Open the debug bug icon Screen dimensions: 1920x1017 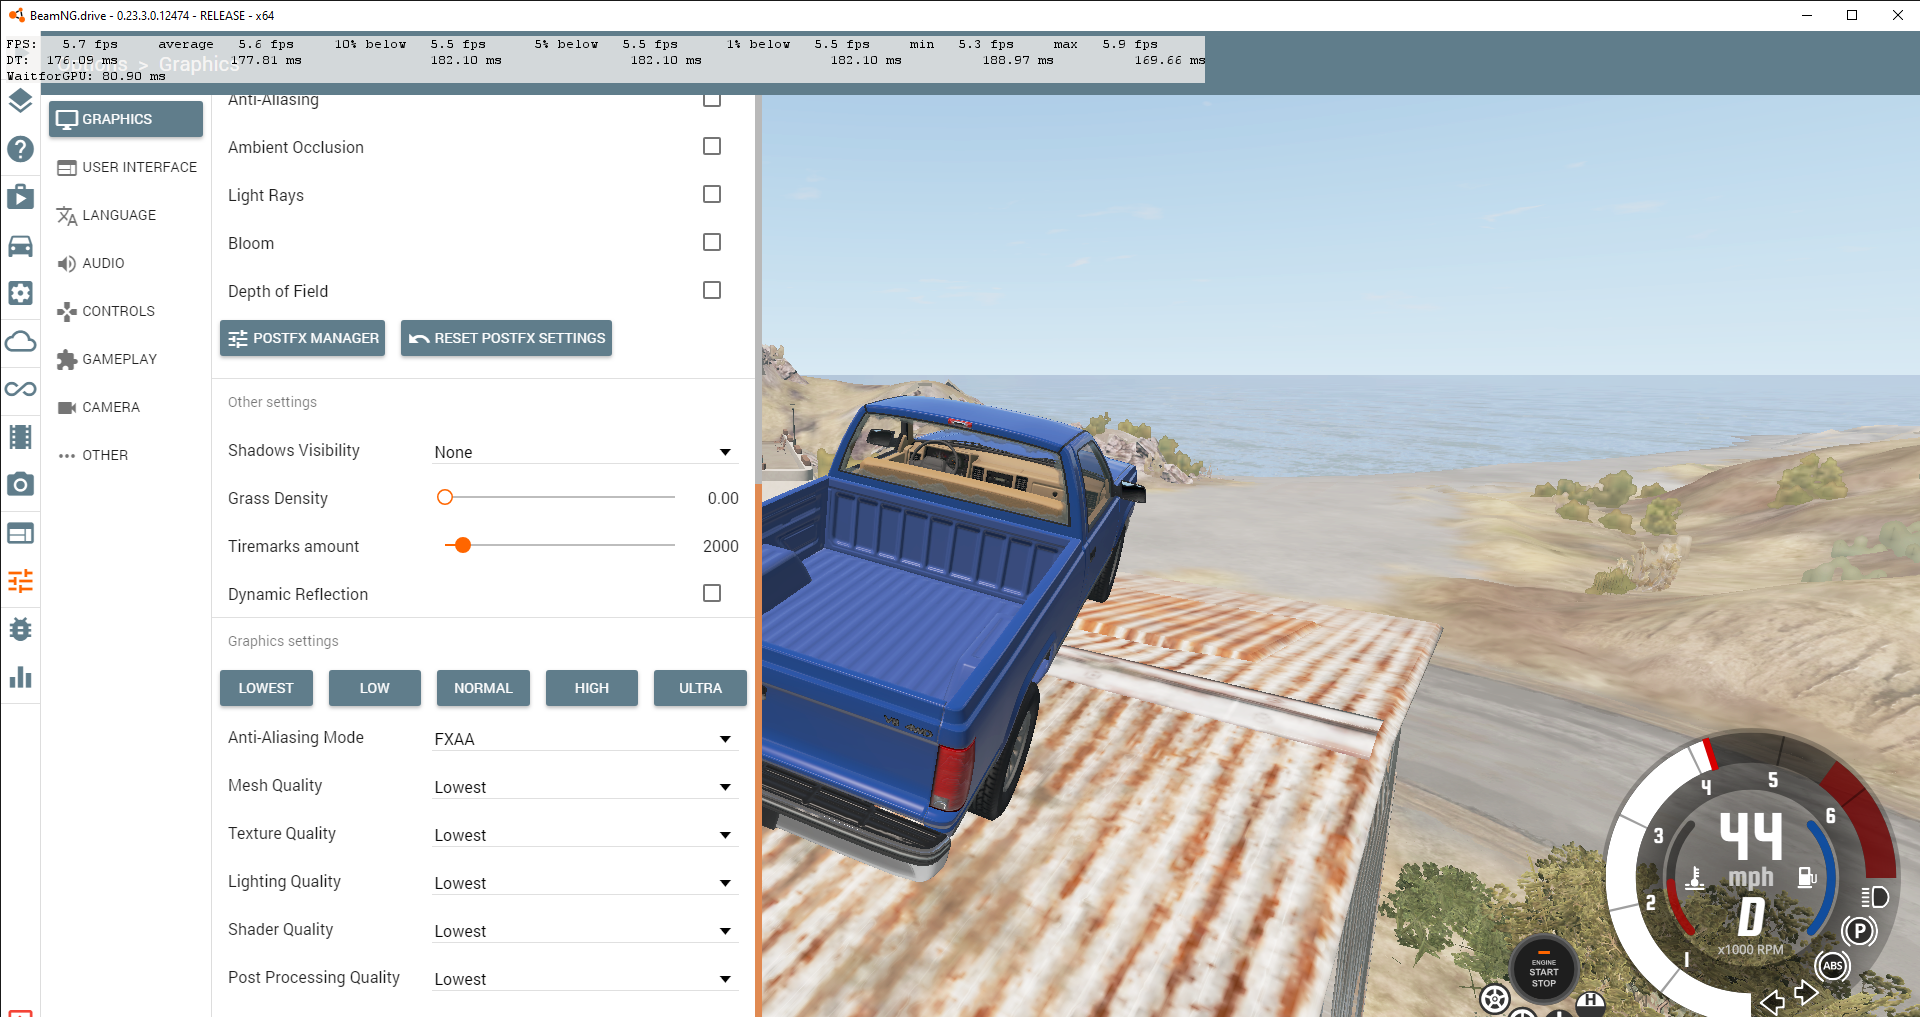click(20, 629)
